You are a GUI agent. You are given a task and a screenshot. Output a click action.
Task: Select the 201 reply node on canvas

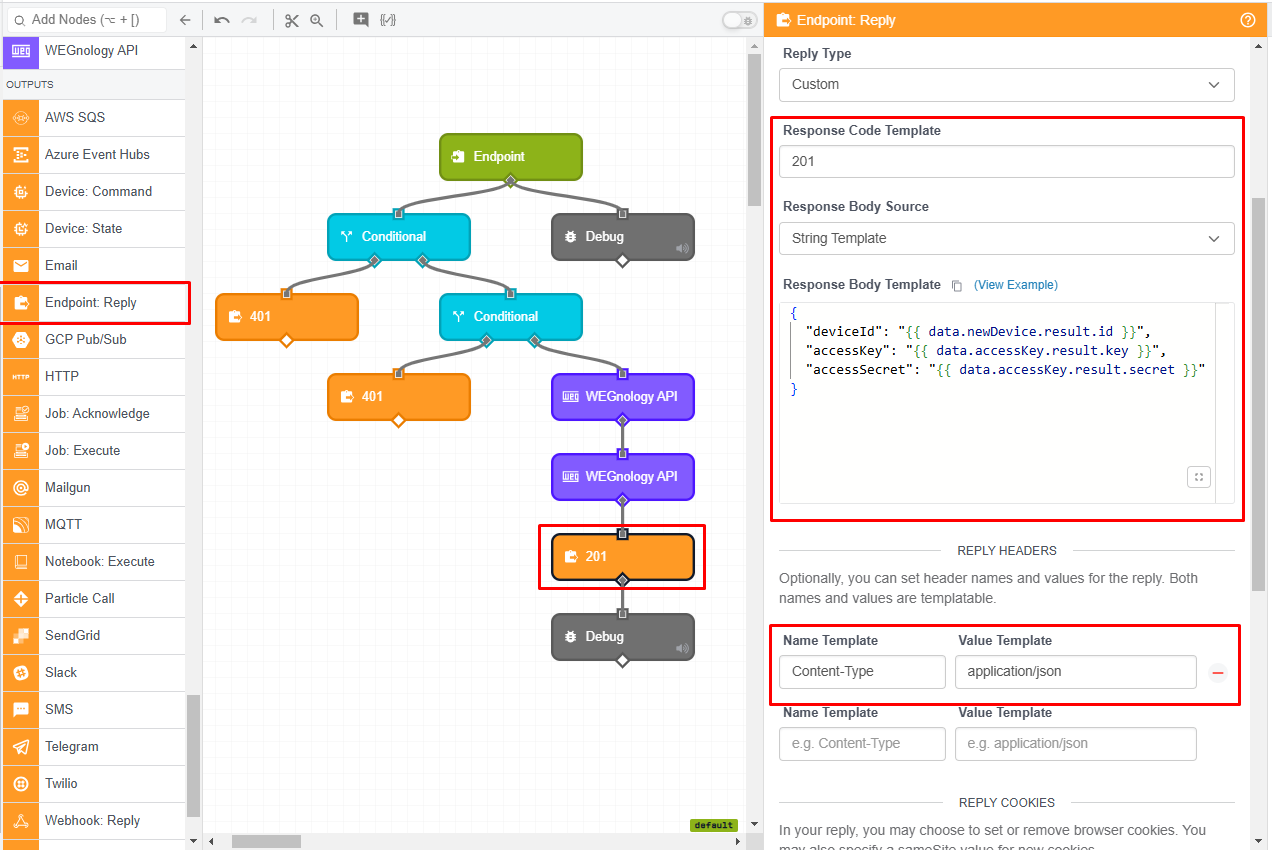tap(623, 557)
